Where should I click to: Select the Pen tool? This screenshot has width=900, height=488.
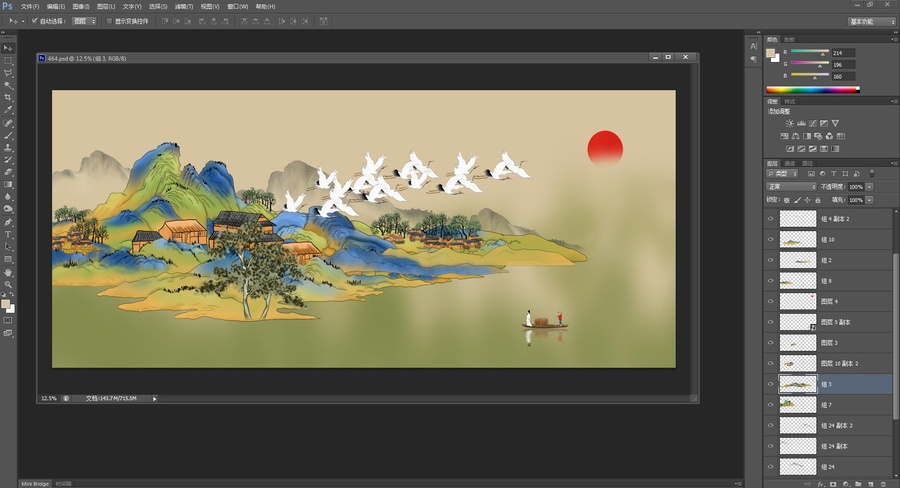[8, 222]
